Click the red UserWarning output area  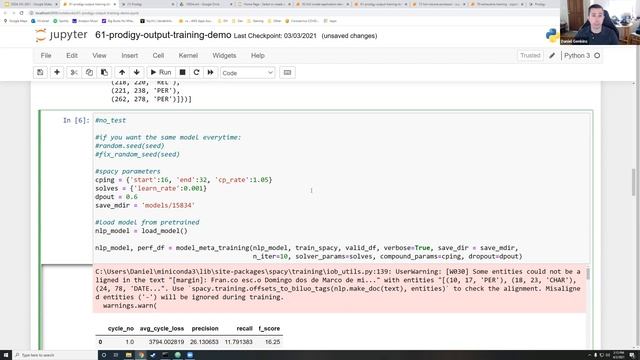[x=339, y=289]
